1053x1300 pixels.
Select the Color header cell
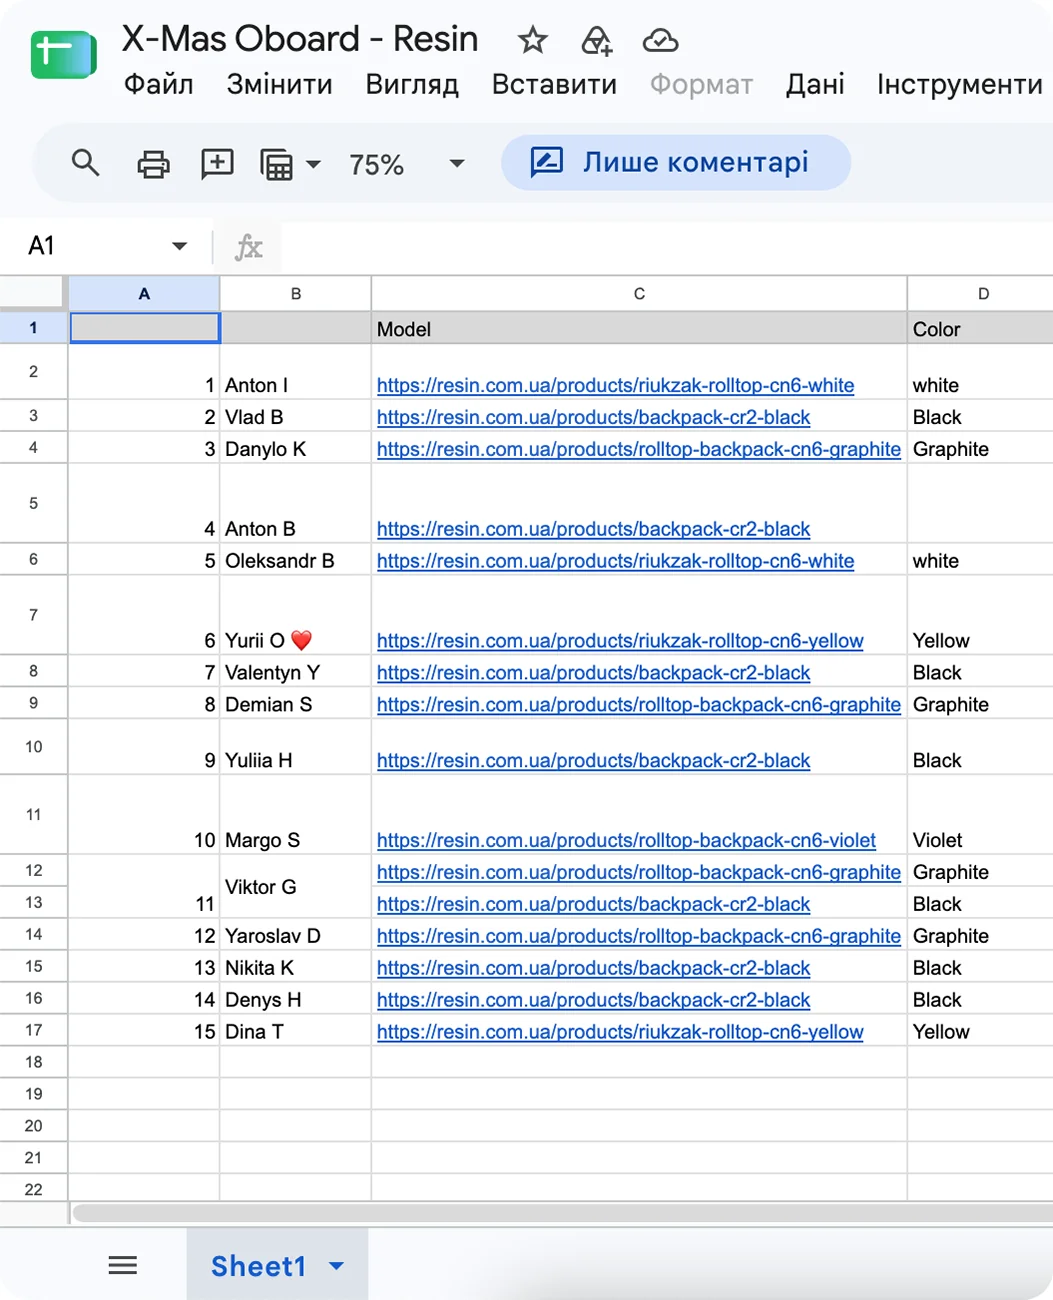pyautogui.click(x=980, y=328)
